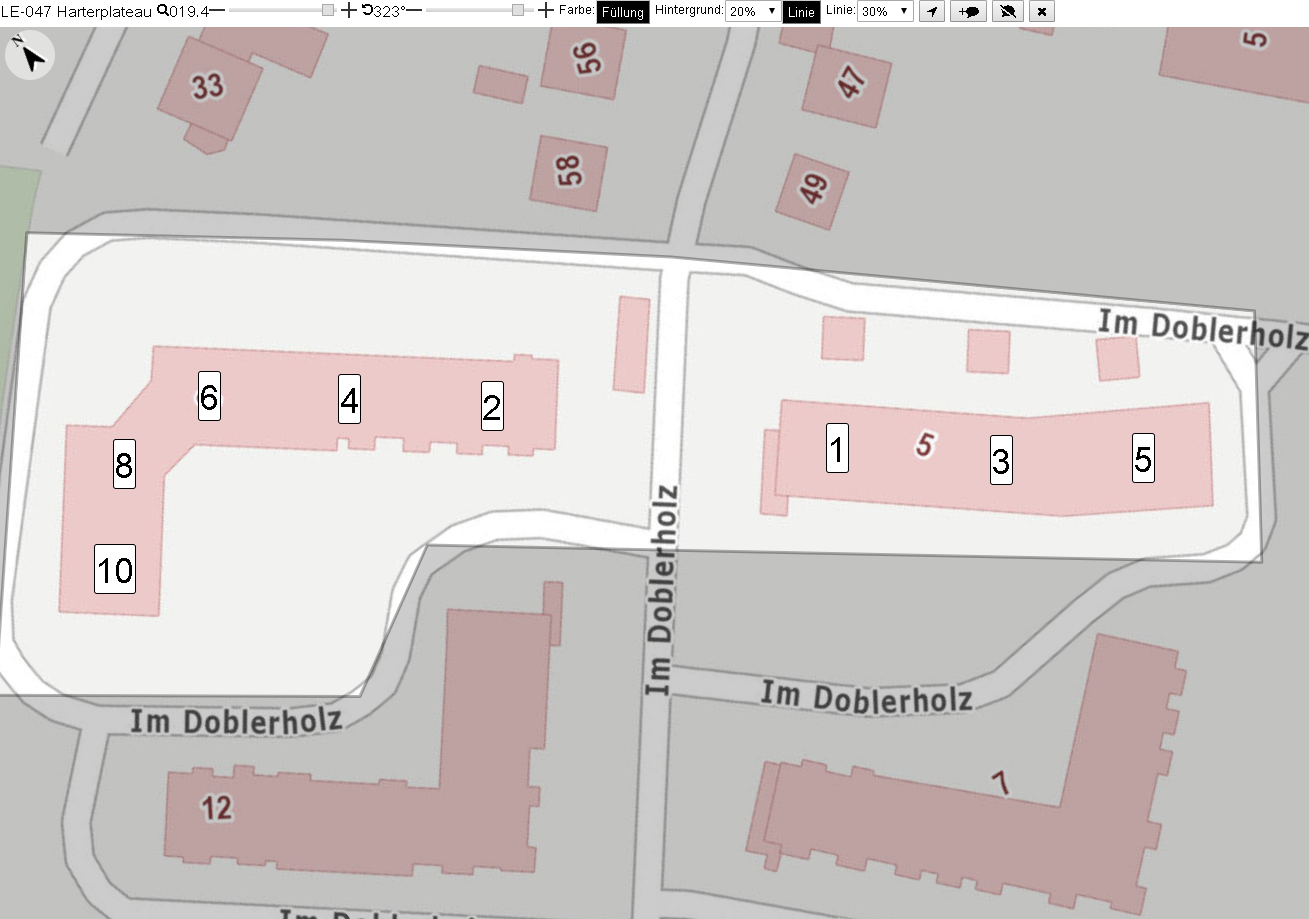Viewport: 1309px width, 919px height.
Task: Click the rotation increase plus before Farbe
Action: pos(545,10)
